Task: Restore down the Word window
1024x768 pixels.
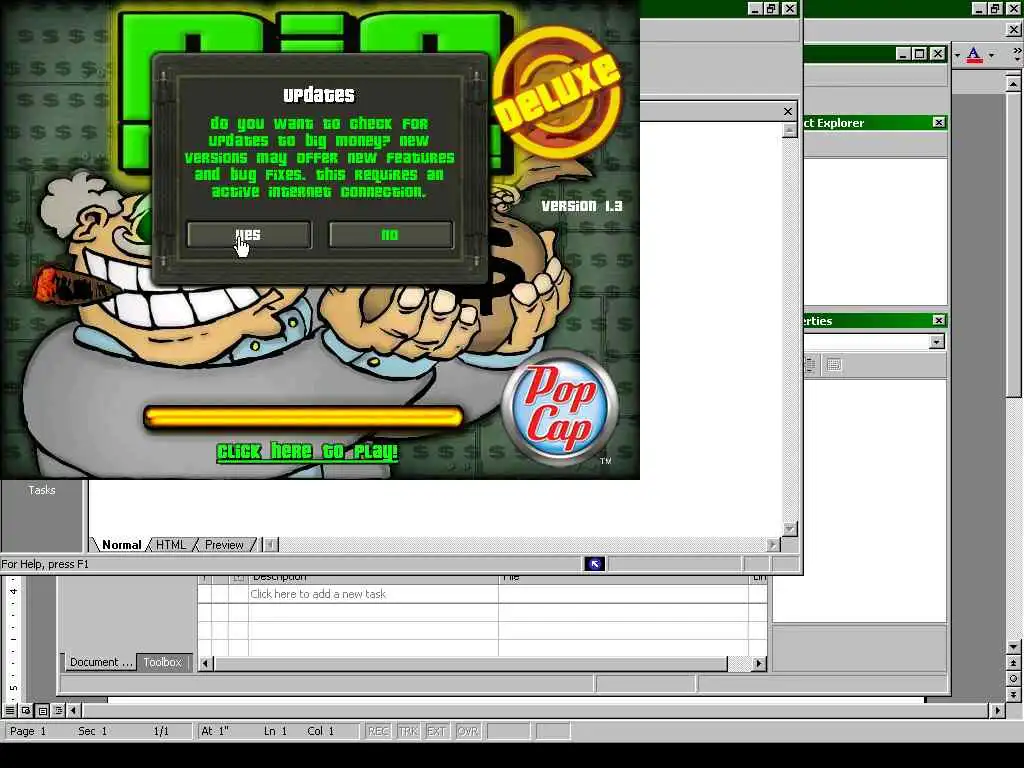Action: (995, 8)
